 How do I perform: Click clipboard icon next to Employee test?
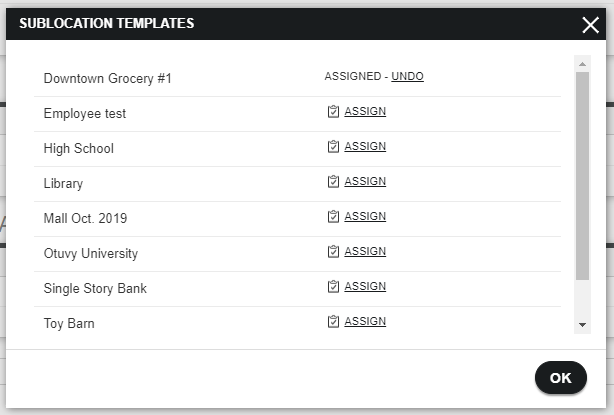[x=333, y=112]
